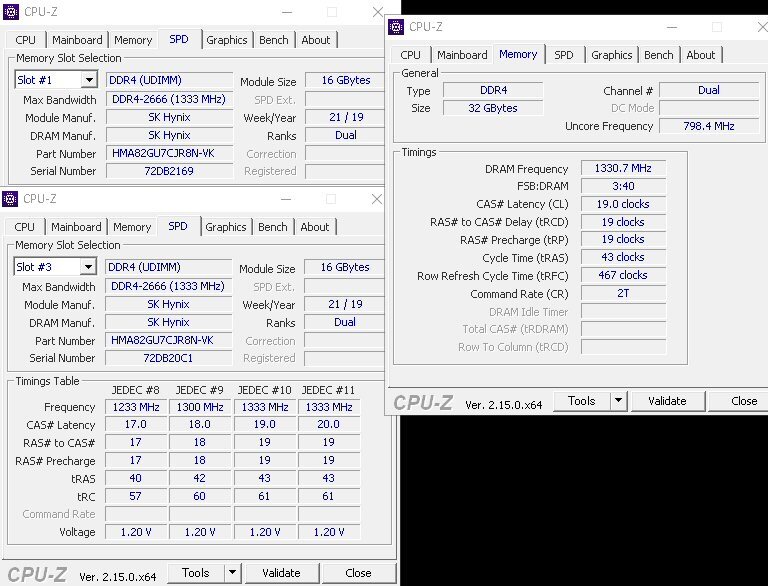Select Memory tab in right window
768x586 pixels.
pyautogui.click(x=518, y=54)
